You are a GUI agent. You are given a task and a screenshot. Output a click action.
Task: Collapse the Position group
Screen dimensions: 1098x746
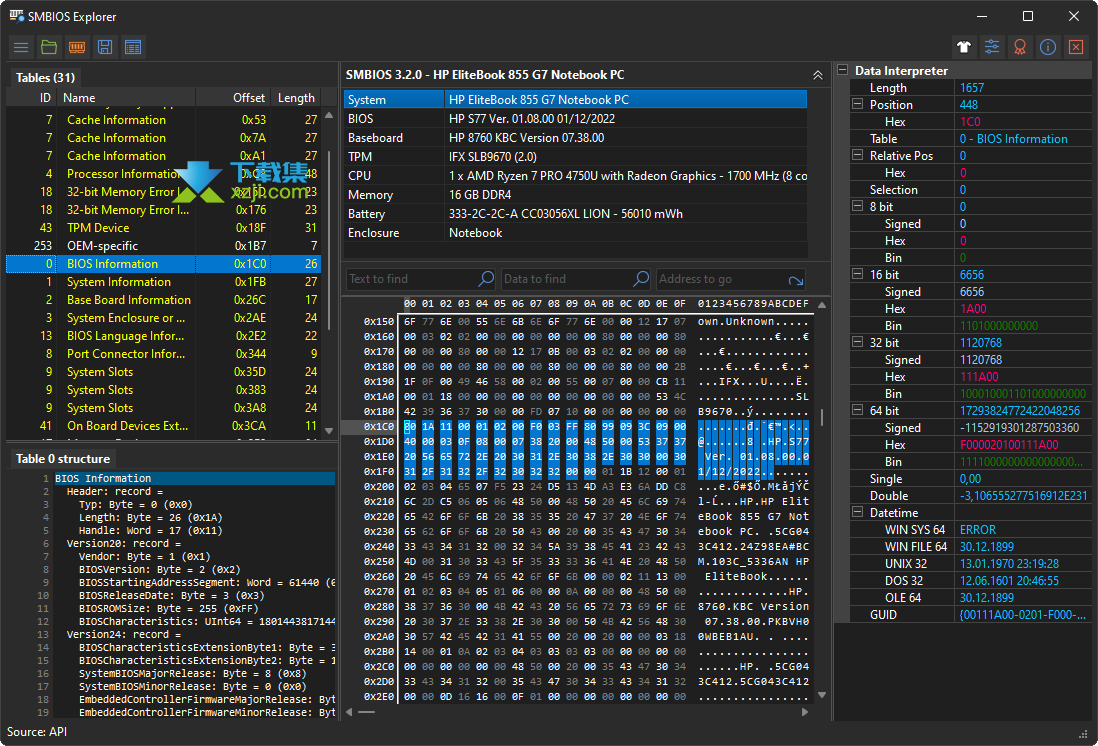tap(857, 104)
